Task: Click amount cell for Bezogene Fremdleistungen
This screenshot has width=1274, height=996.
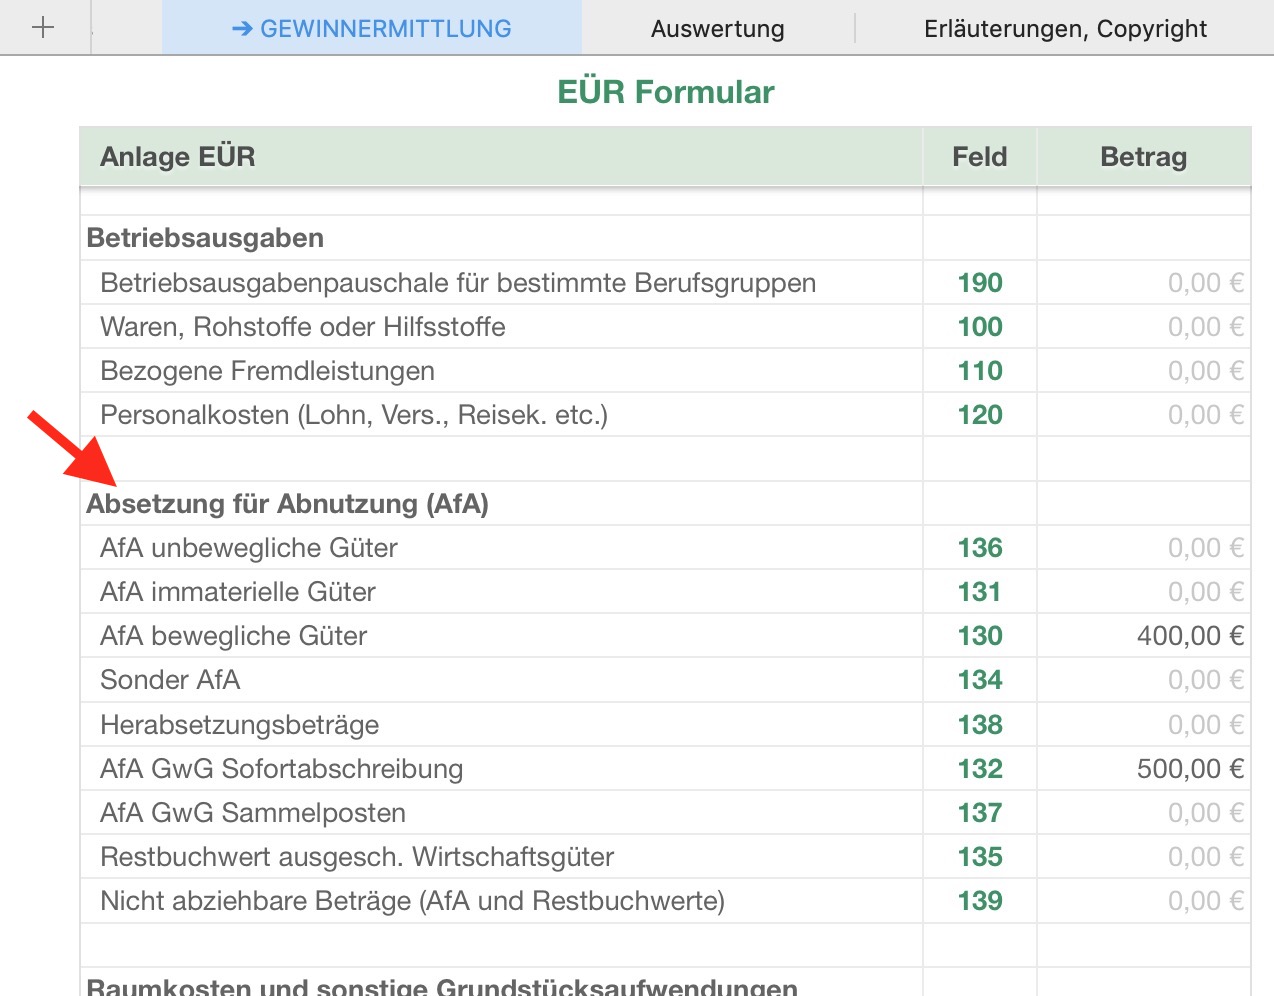Action: [x=1143, y=371]
